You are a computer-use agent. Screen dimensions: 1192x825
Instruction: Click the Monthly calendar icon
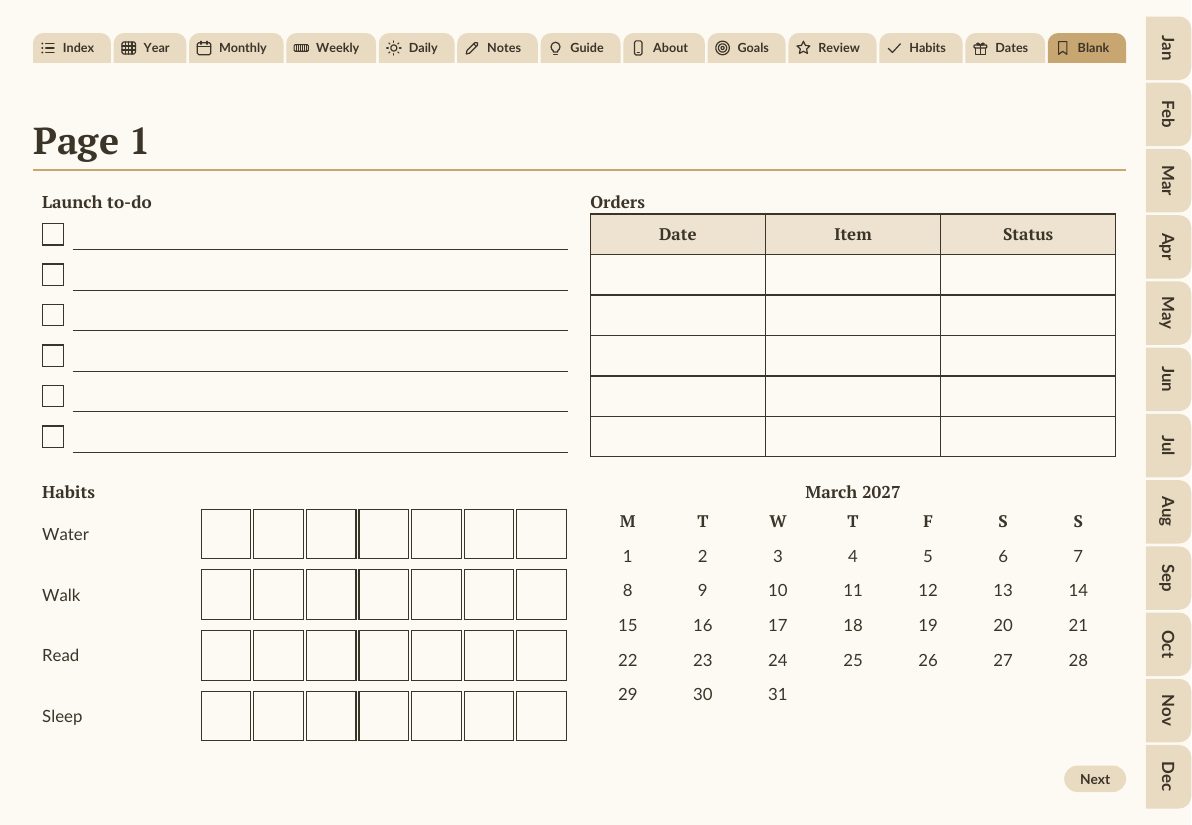[204, 48]
